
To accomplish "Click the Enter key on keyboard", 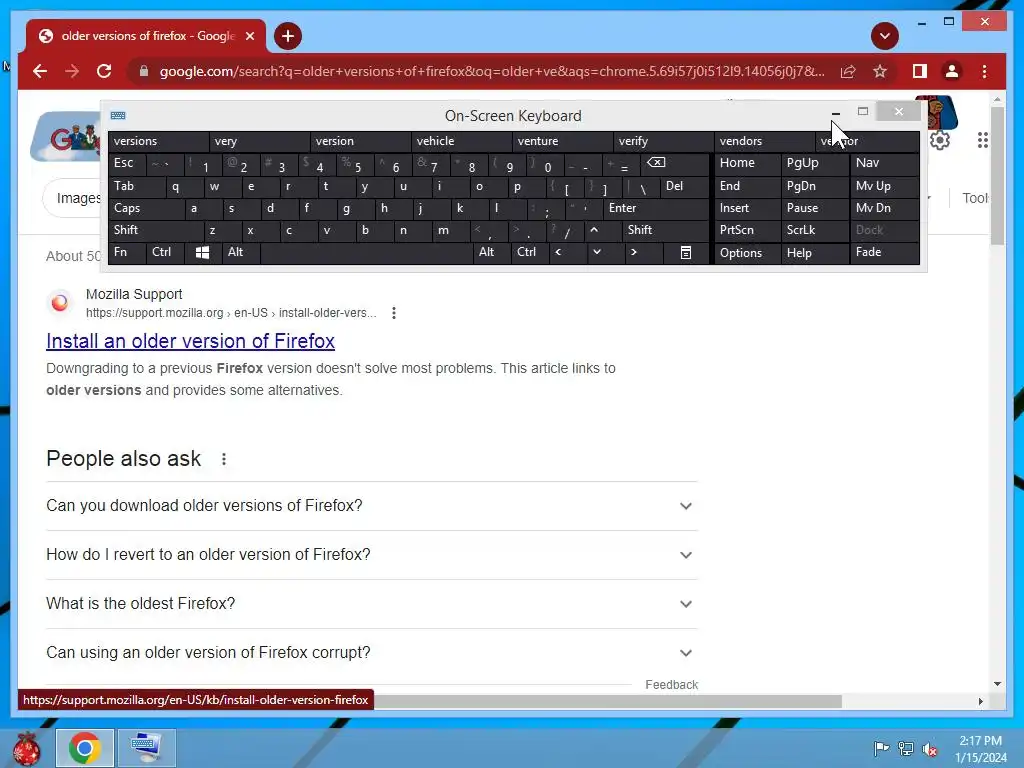I will [x=656, y=208].
